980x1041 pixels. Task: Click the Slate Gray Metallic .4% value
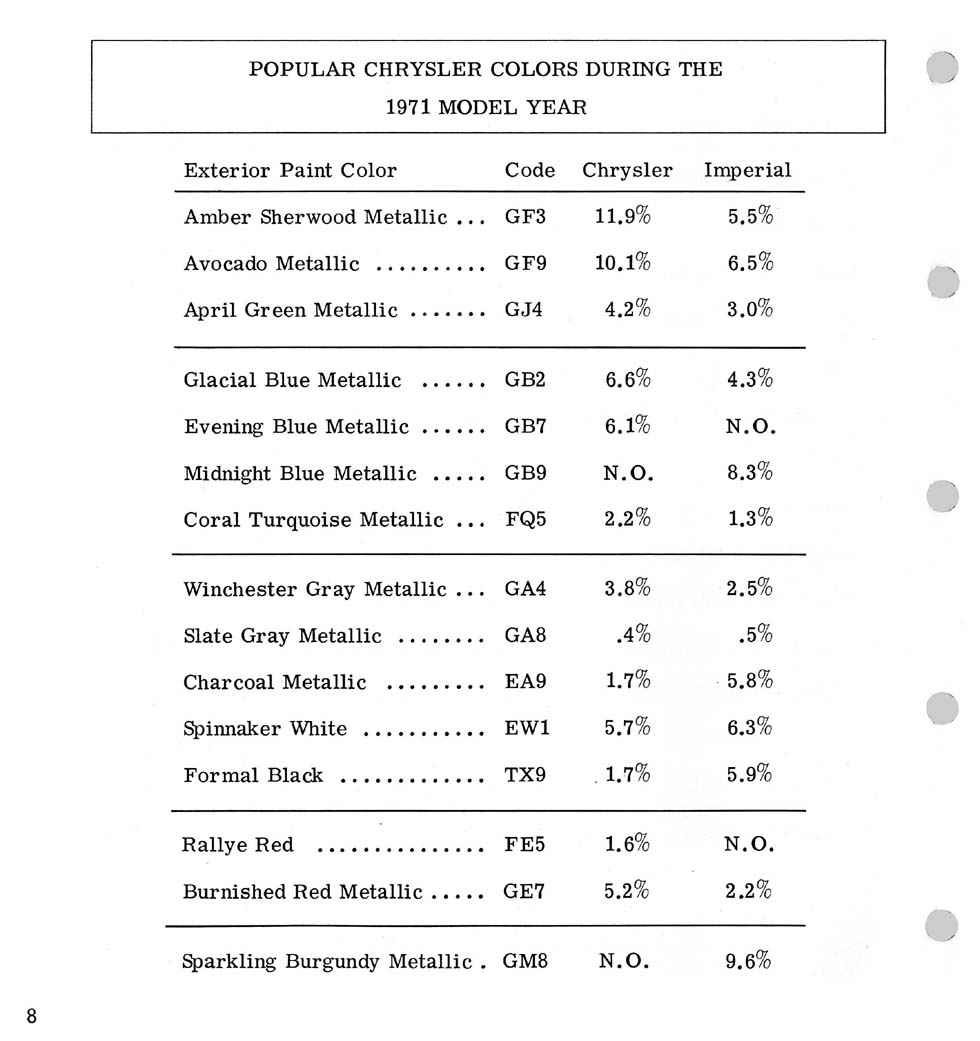click(633, 634)
